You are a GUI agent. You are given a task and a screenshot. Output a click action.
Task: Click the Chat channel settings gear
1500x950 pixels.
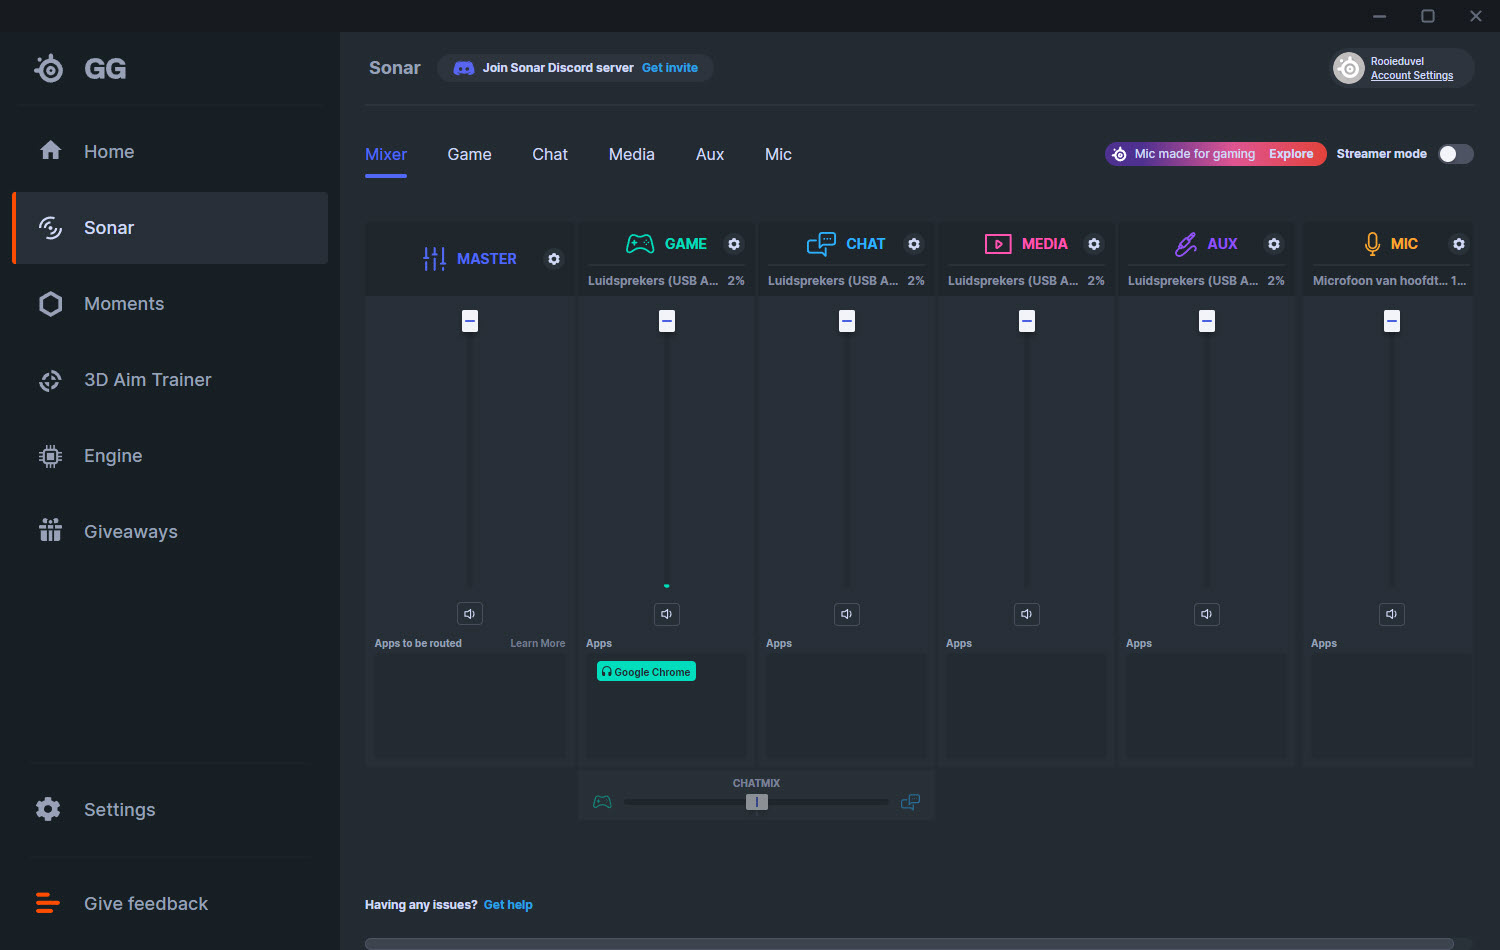tap(914, 244)
